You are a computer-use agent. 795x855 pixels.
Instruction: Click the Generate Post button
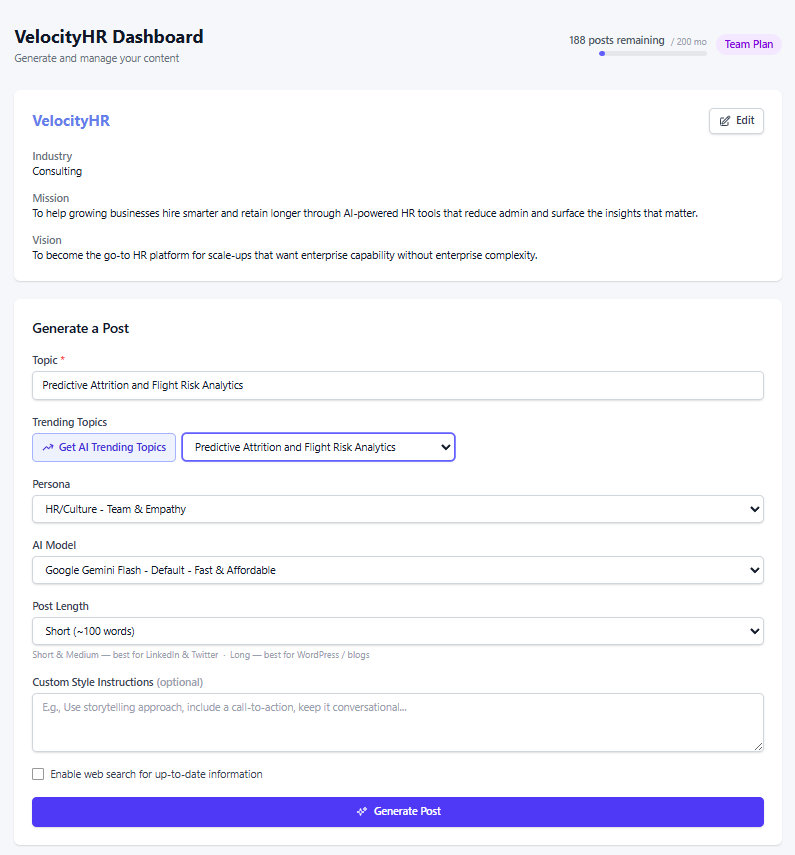click(397, 812)
